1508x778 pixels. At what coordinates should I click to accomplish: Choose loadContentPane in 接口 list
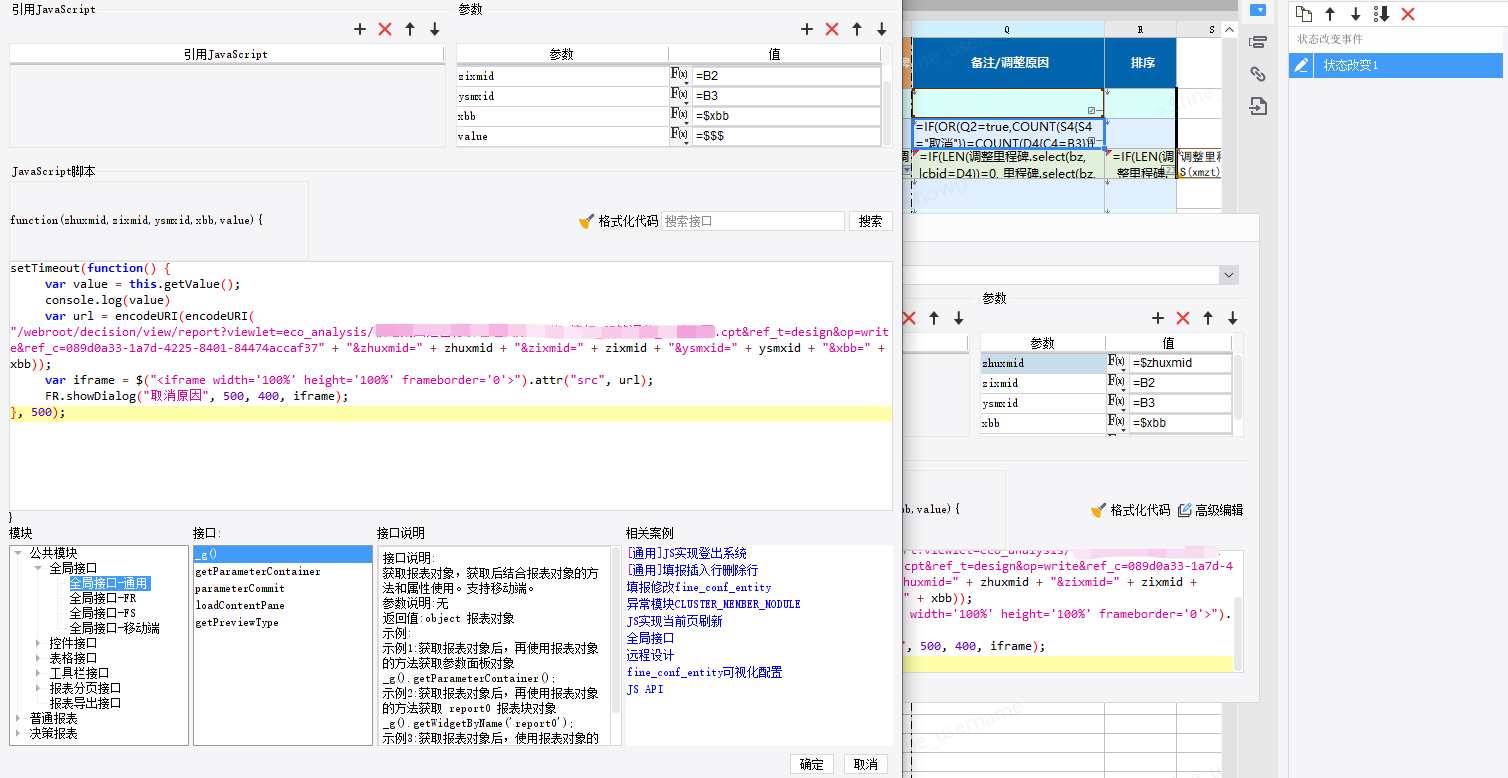240,606
